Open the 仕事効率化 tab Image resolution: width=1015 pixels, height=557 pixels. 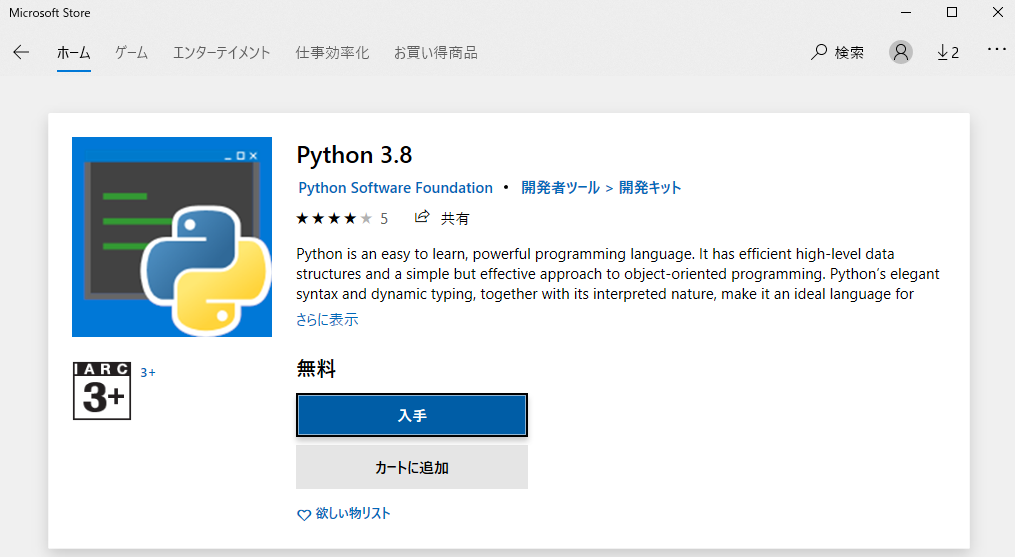pos(332,52)
